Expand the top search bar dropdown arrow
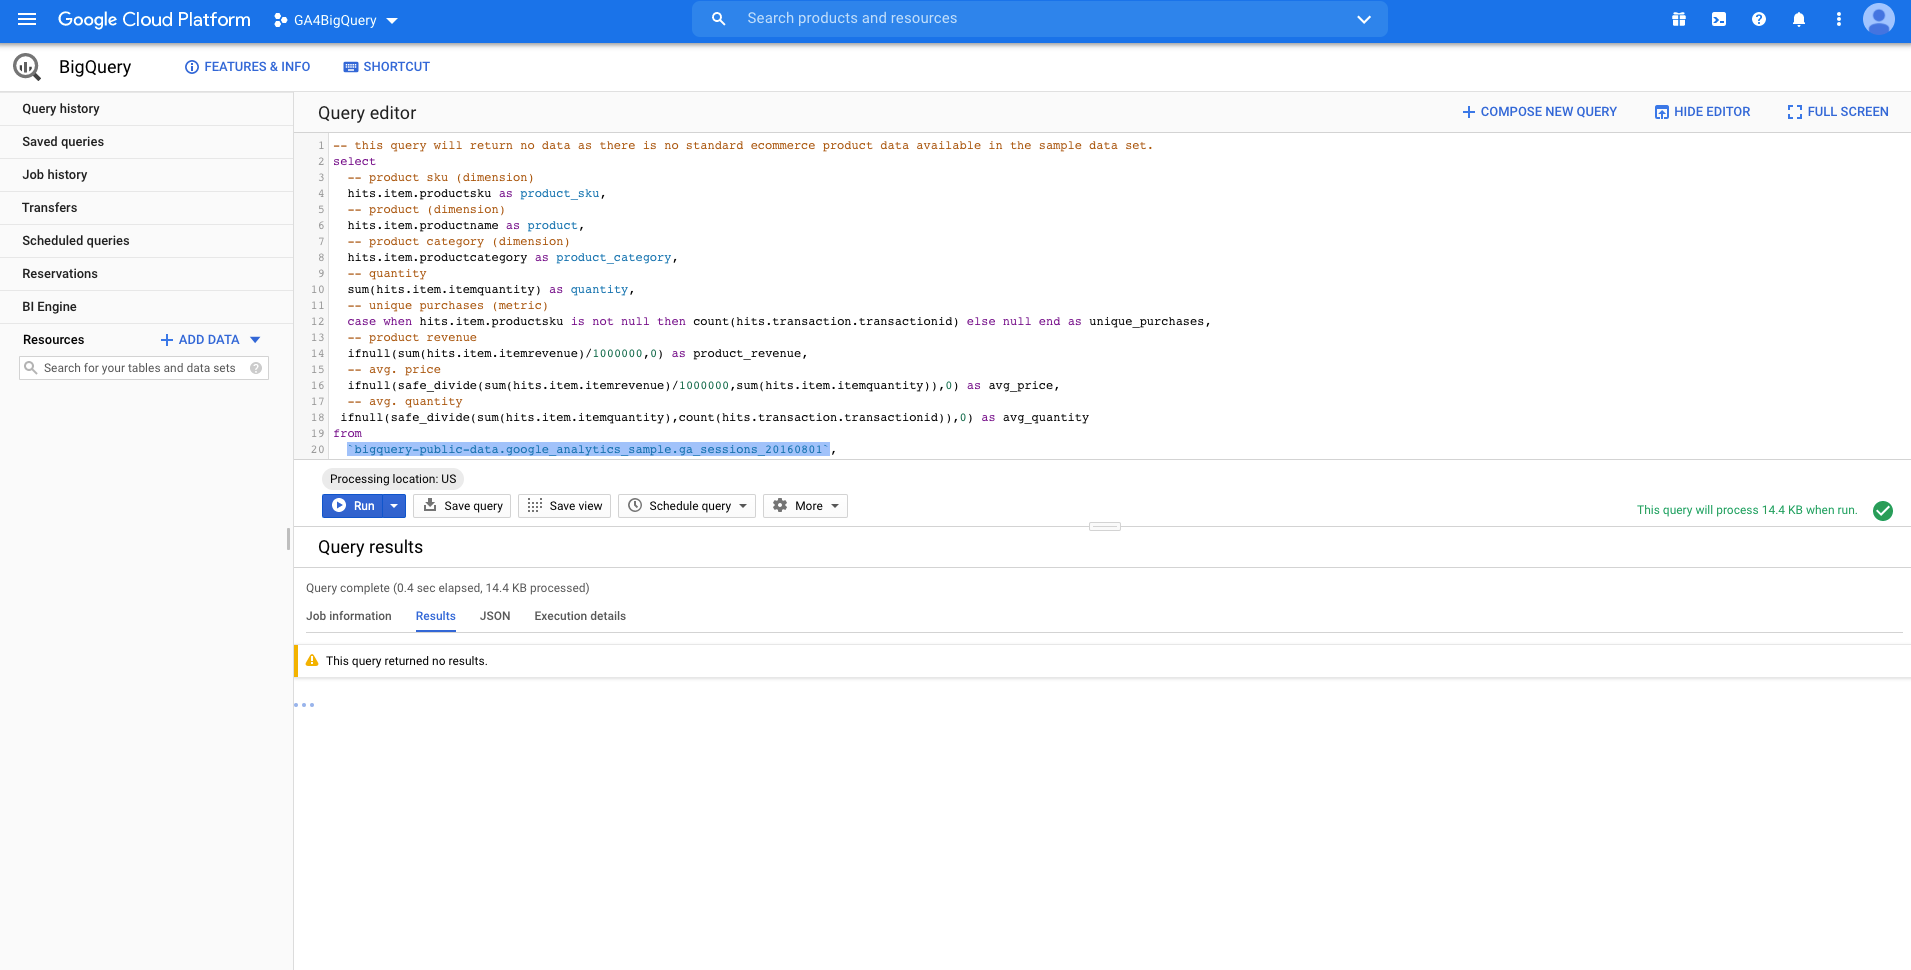This screenshot has height=970, width=1911. (x=1364, y=19)
